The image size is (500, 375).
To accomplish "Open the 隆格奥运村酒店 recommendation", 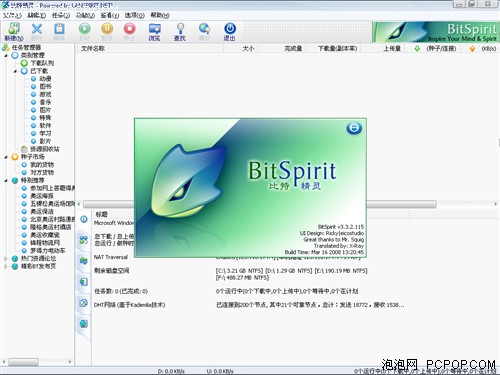I will tap(51, 227).
